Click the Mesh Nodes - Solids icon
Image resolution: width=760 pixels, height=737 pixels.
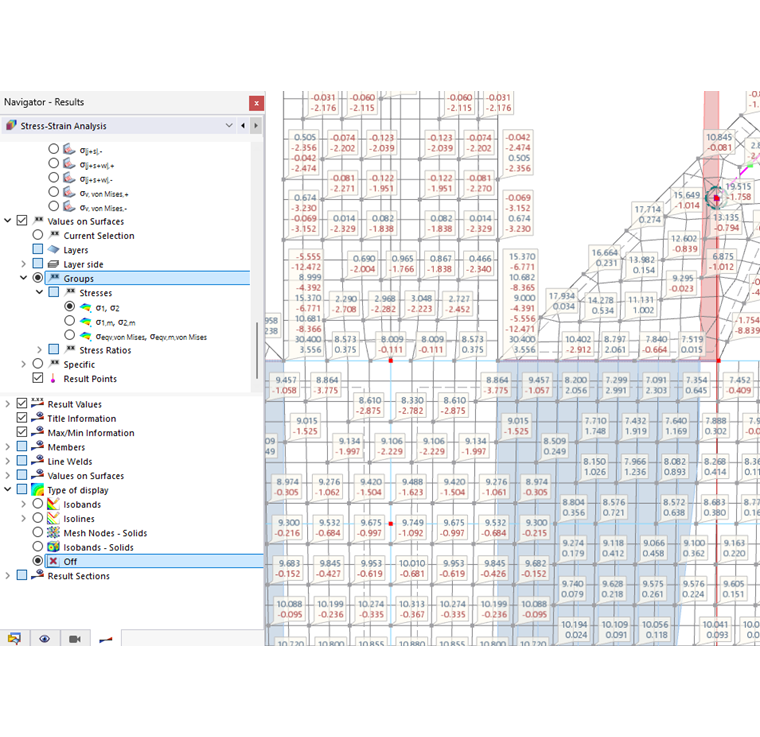click(x=53, y=533)
